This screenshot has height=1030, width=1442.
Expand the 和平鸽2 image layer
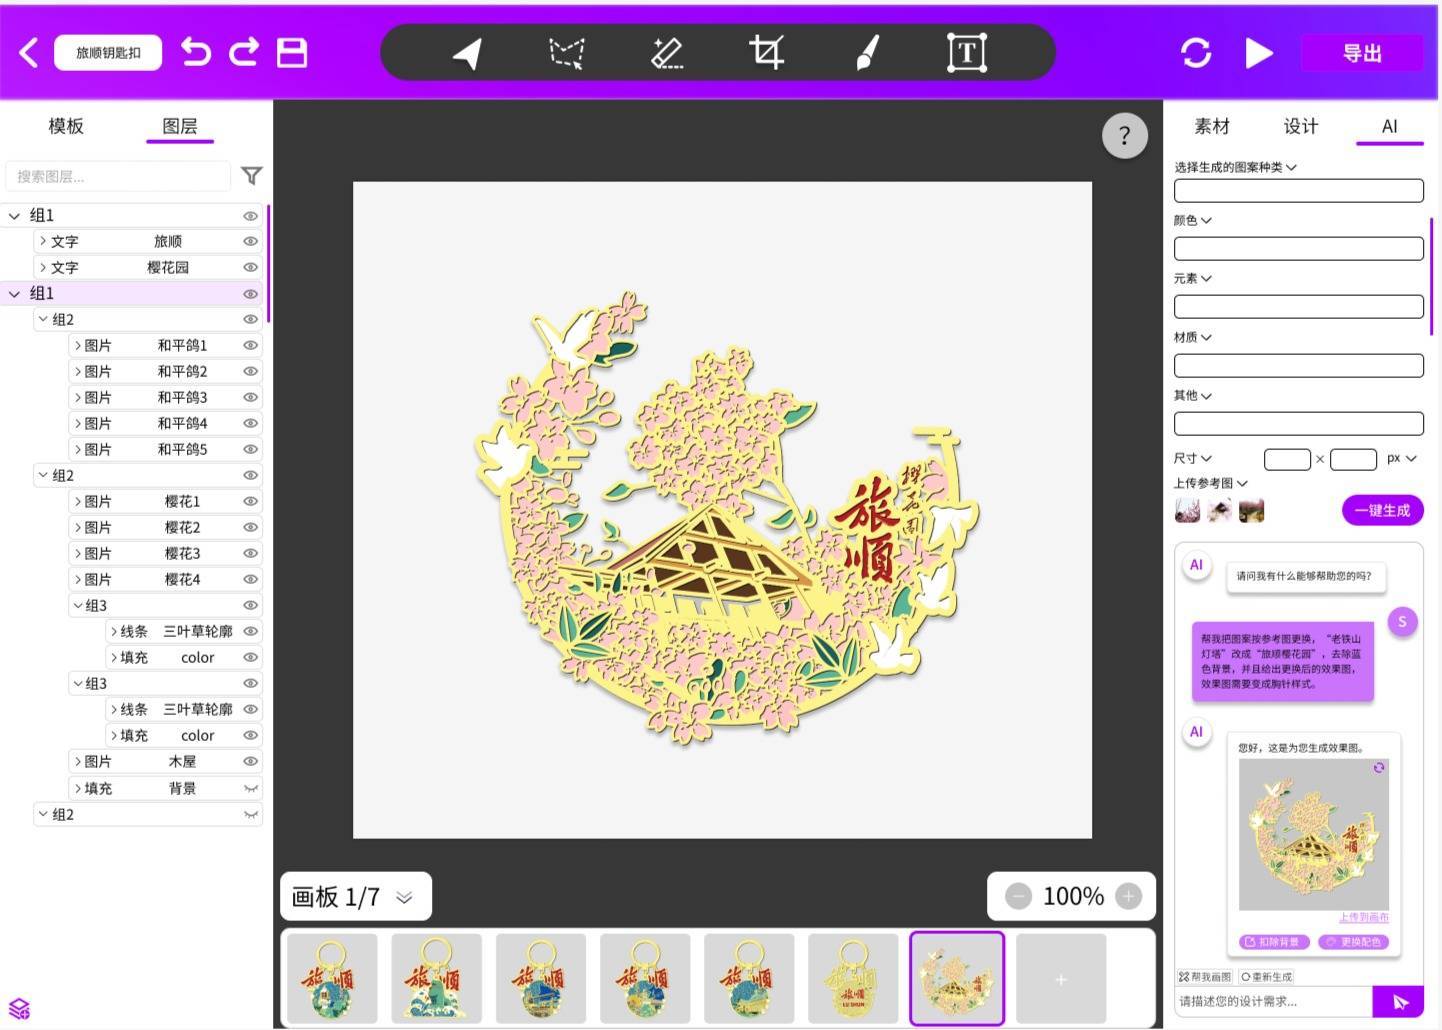pyautogui.click(x=78, y=371)
